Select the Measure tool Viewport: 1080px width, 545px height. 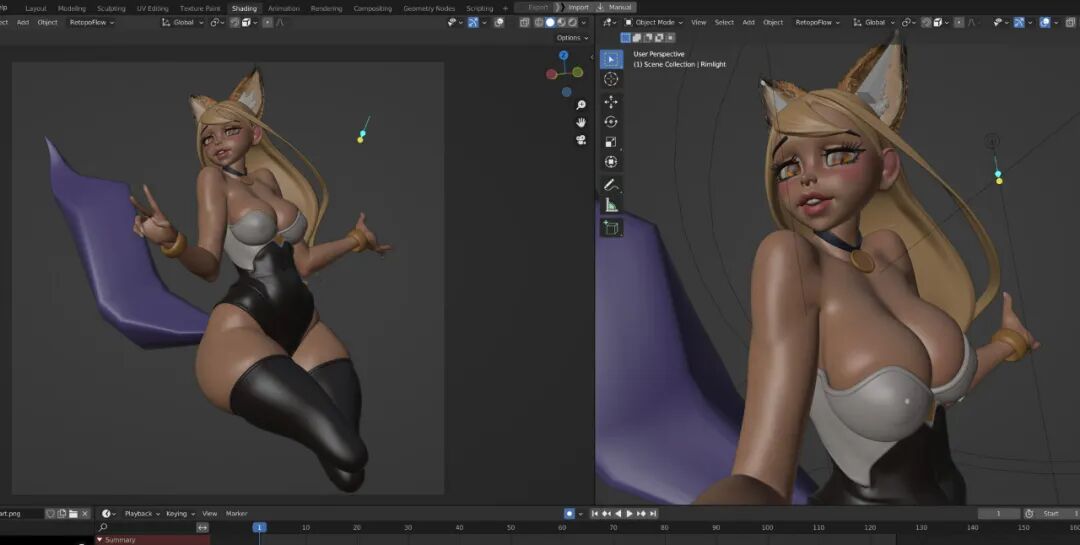coord(611,205)
